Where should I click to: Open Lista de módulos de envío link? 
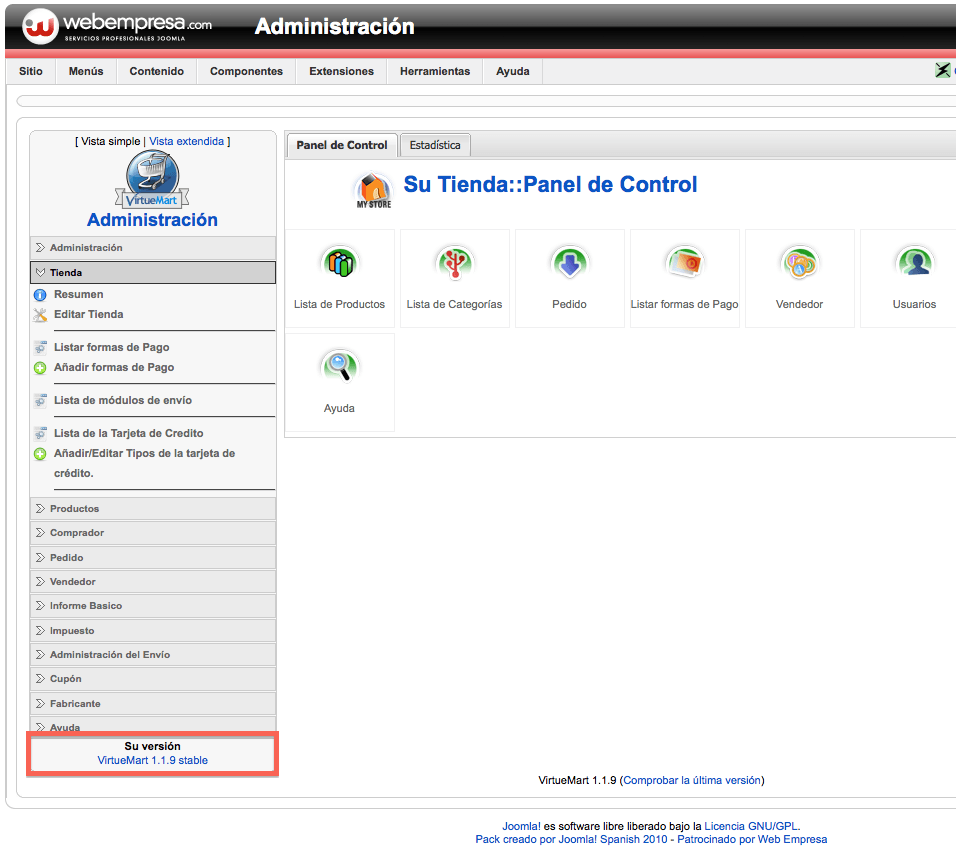[123, 400]
